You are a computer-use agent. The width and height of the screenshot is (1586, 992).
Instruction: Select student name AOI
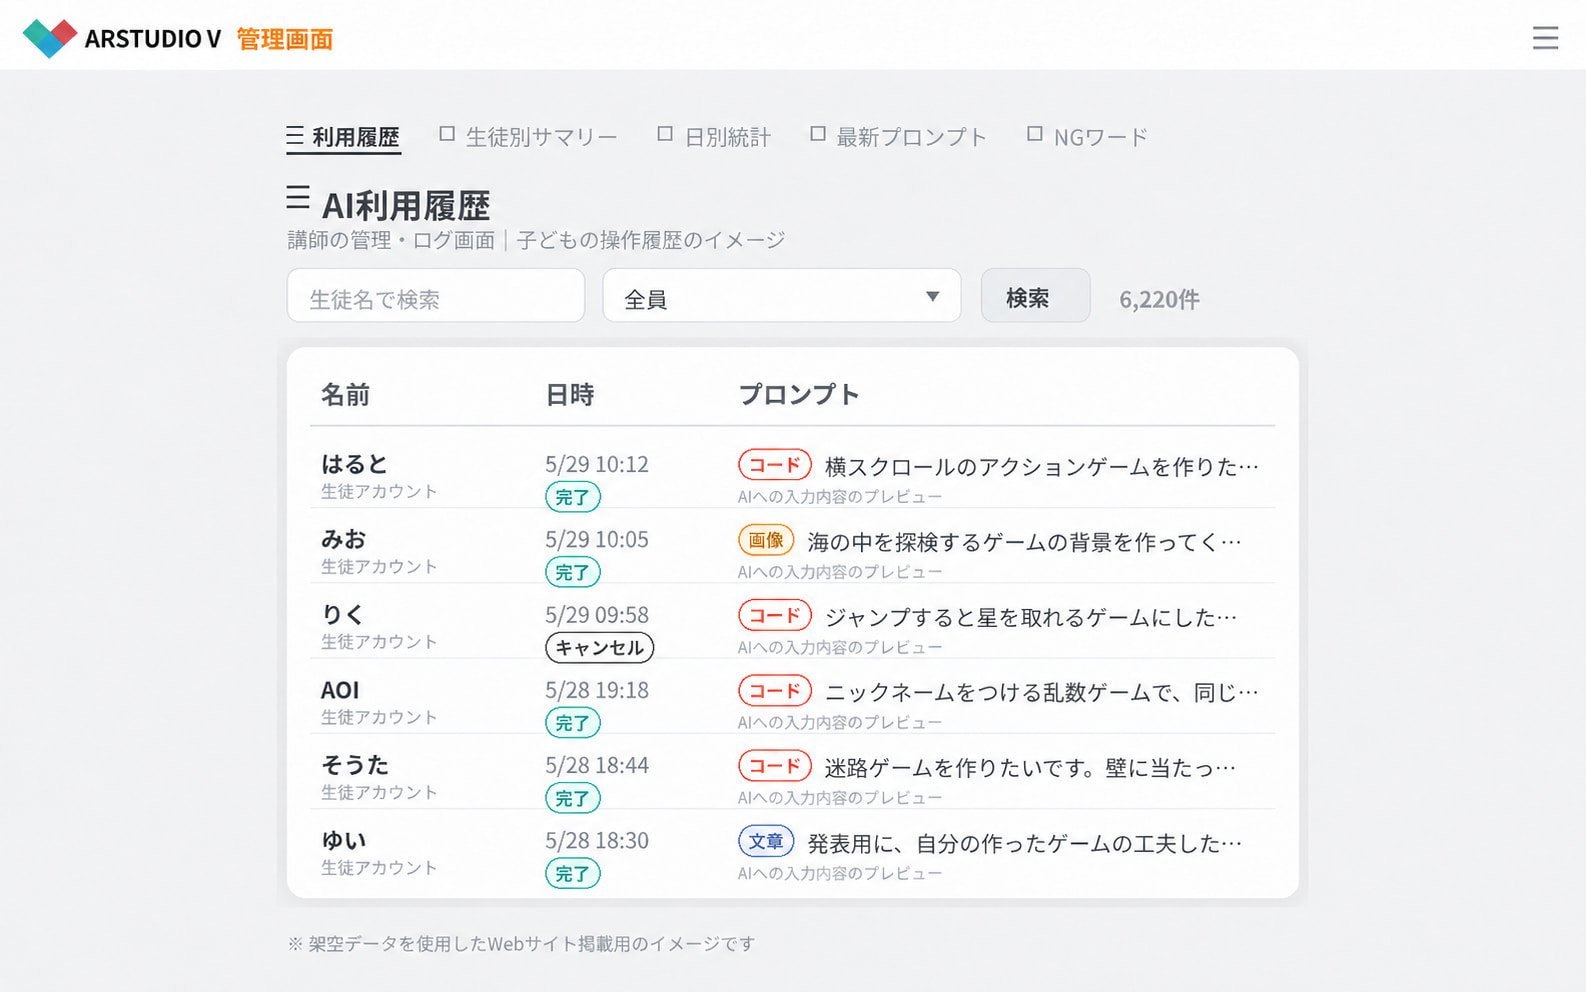click(340, 690)
